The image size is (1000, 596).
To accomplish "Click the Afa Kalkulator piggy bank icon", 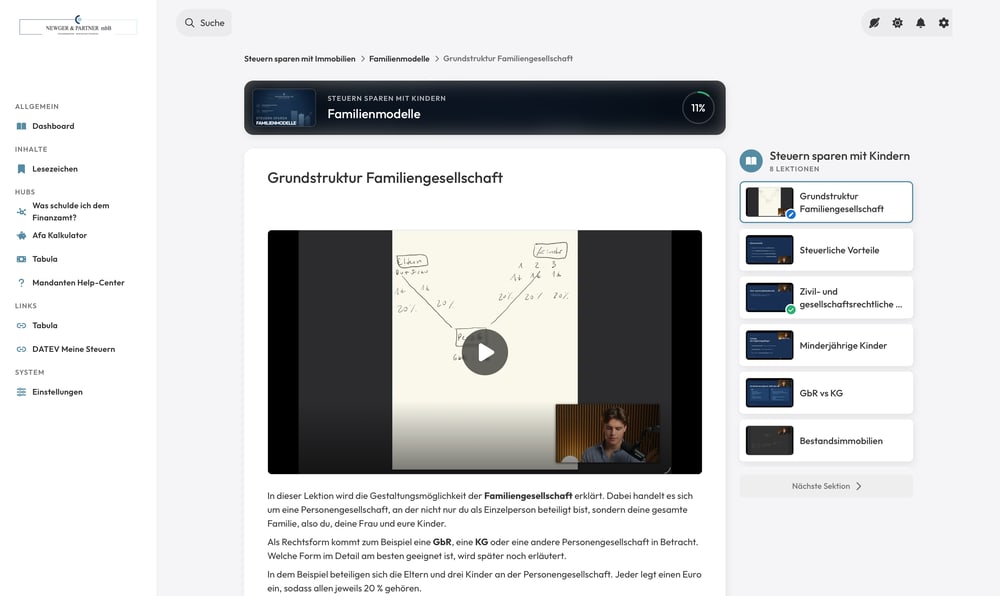I will [21, 235].
